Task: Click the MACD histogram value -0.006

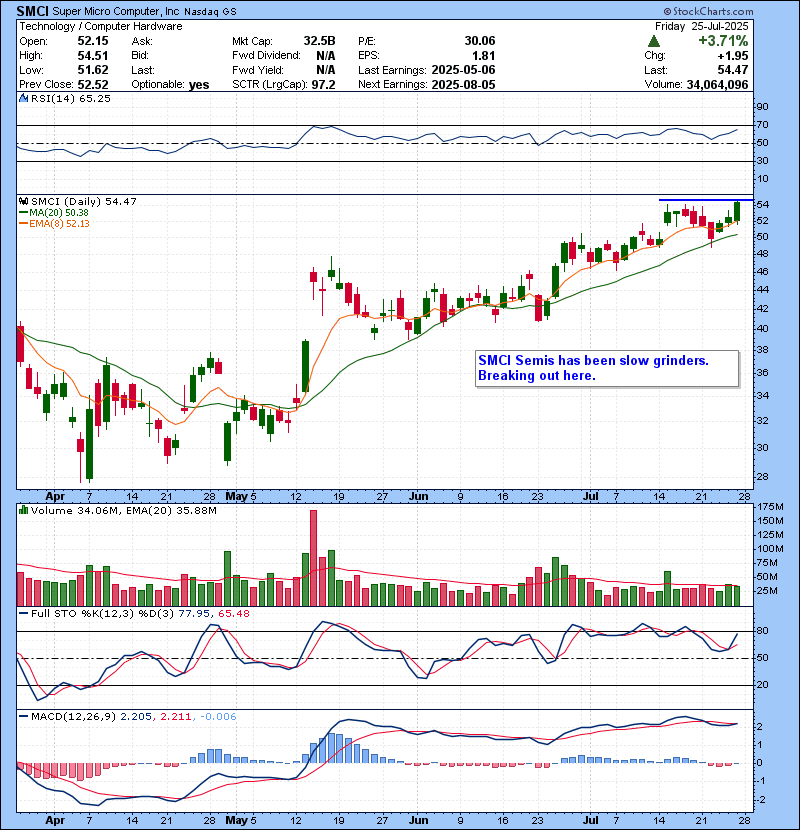Action: coord(219,717)
